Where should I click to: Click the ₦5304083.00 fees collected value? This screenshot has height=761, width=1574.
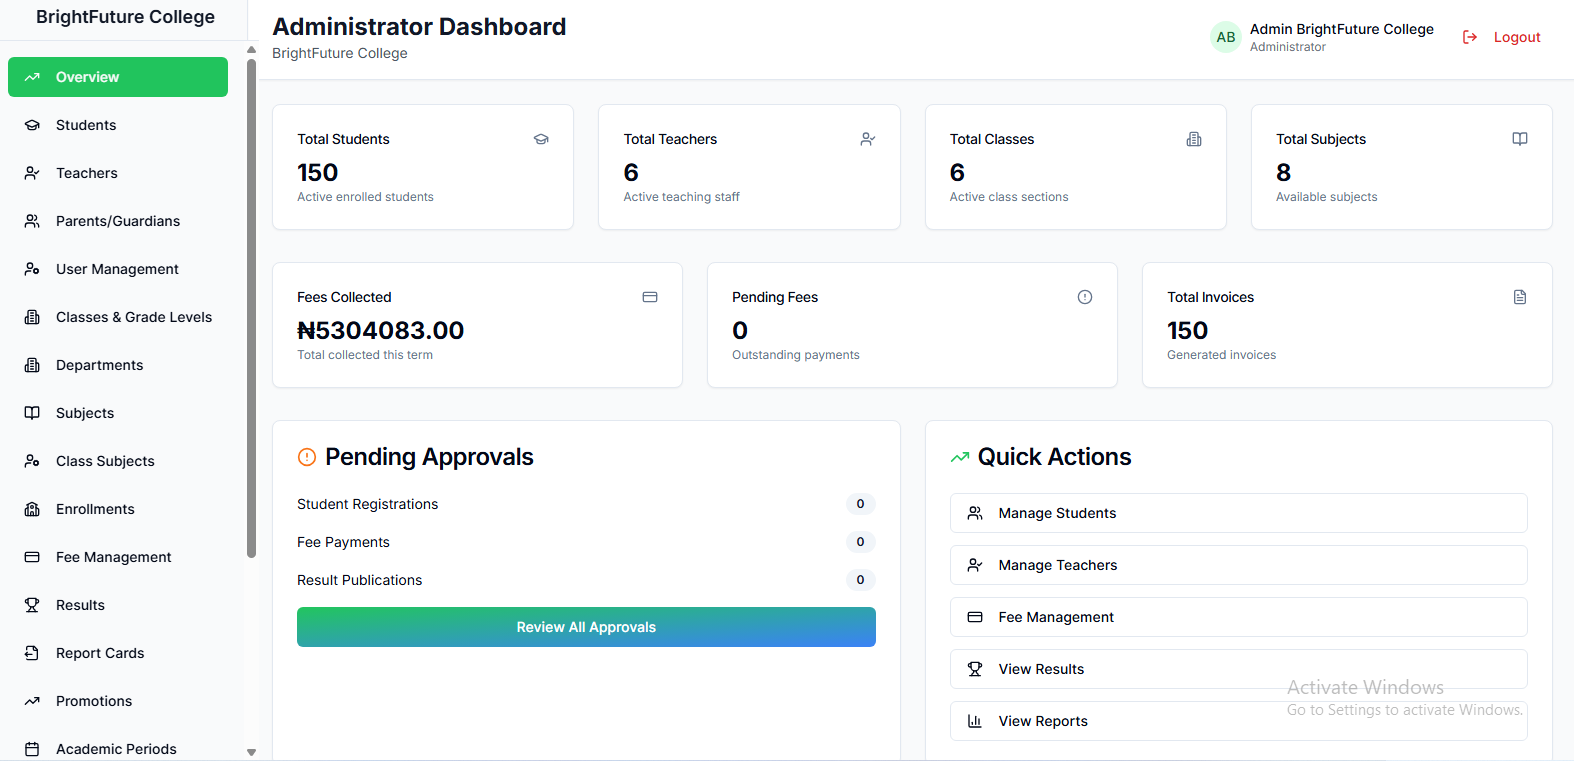coord(381,330)
